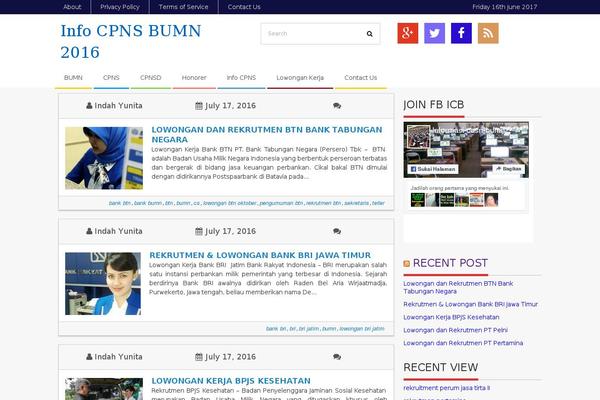600x400 pixels.
Task: Select the Info CPNS navigation tab
Action: tap(241, 78)
